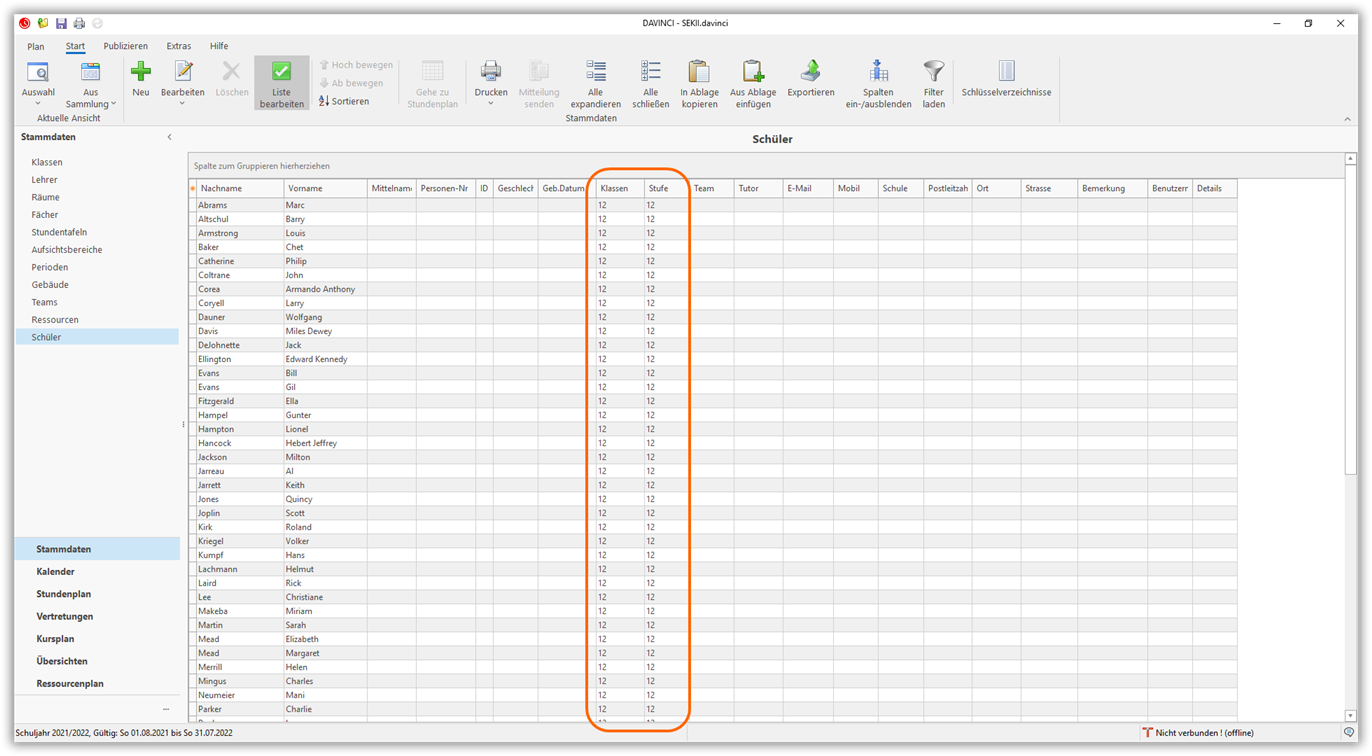Image resolution: width=1372 pixels, height=756 pixels.
Task: Collapse the Stammdaten side panel
Action: (x=169, y=137)
